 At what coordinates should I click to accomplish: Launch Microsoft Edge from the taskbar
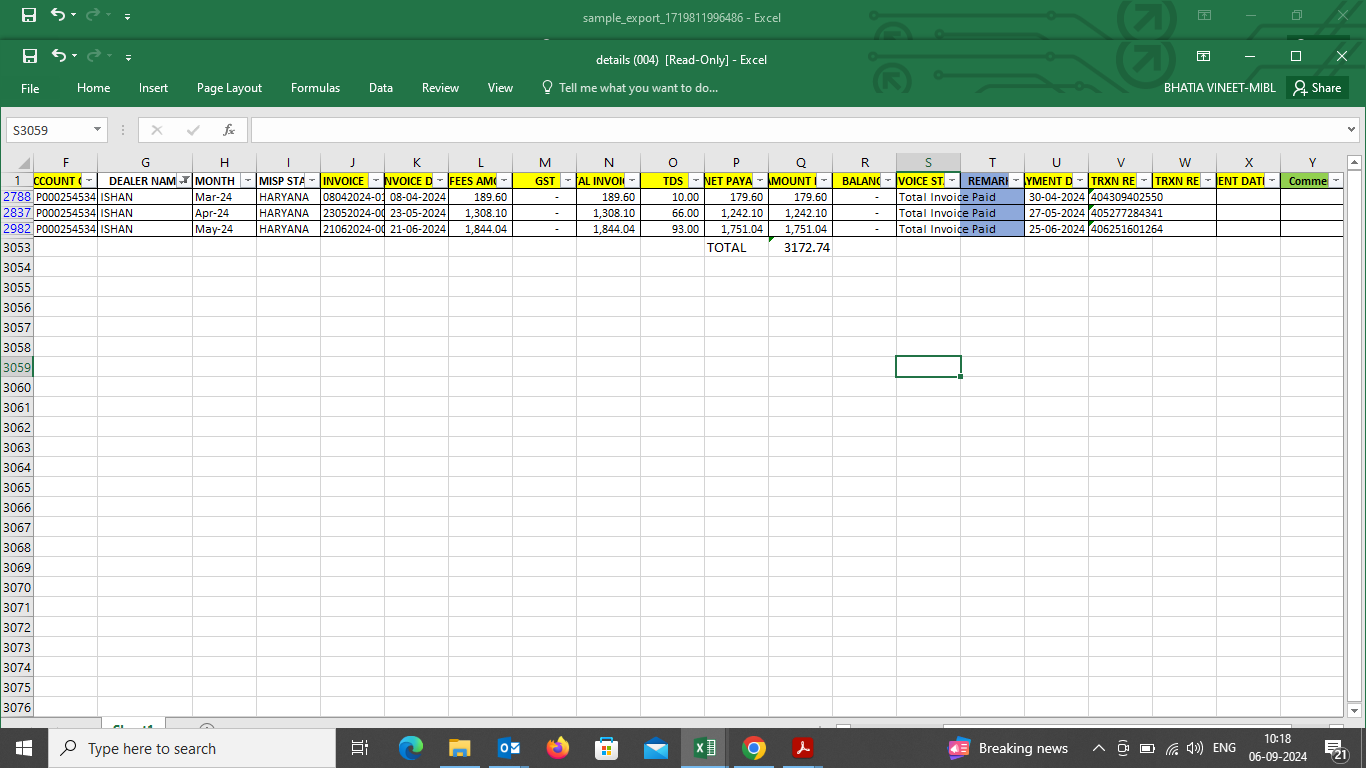click(411, 748)
